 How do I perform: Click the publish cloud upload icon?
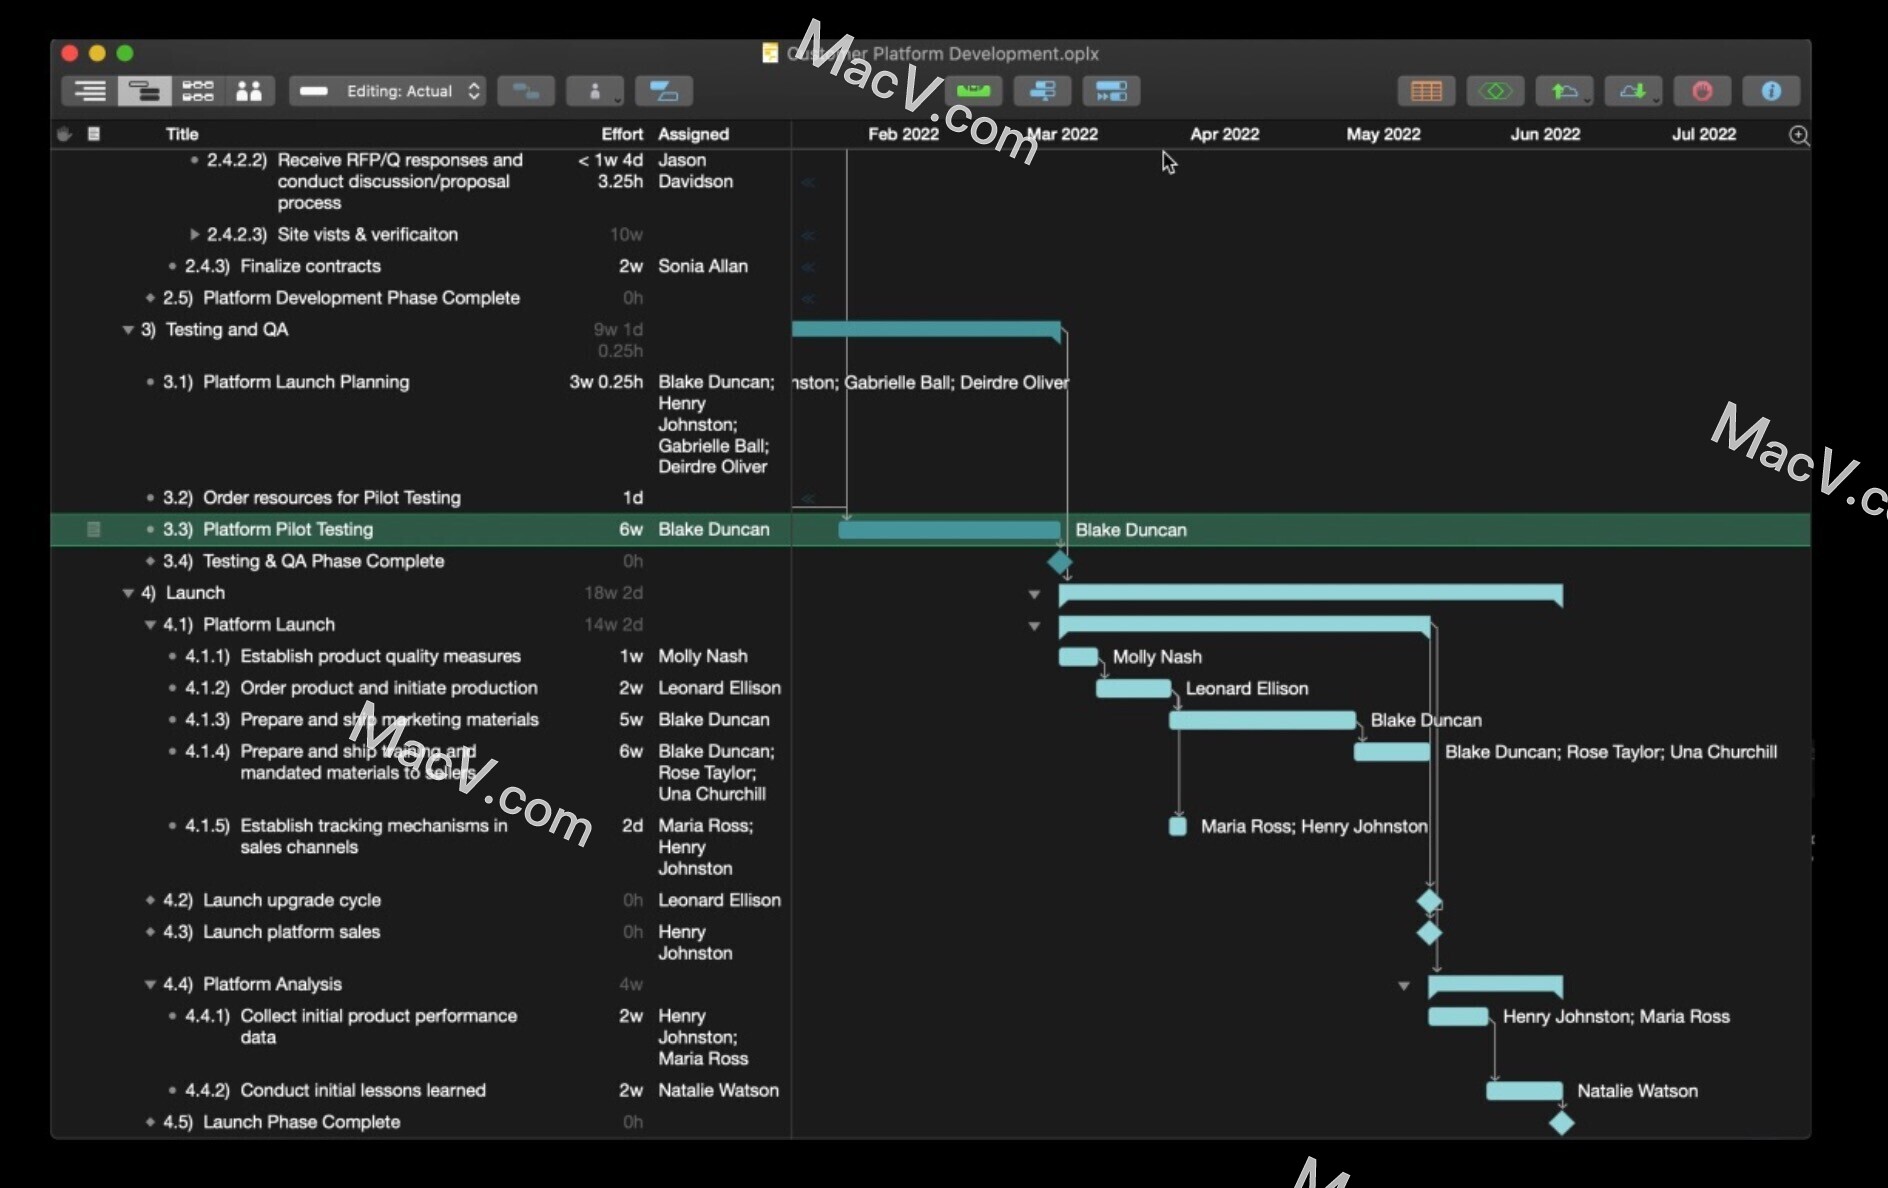pos(1564,91)
